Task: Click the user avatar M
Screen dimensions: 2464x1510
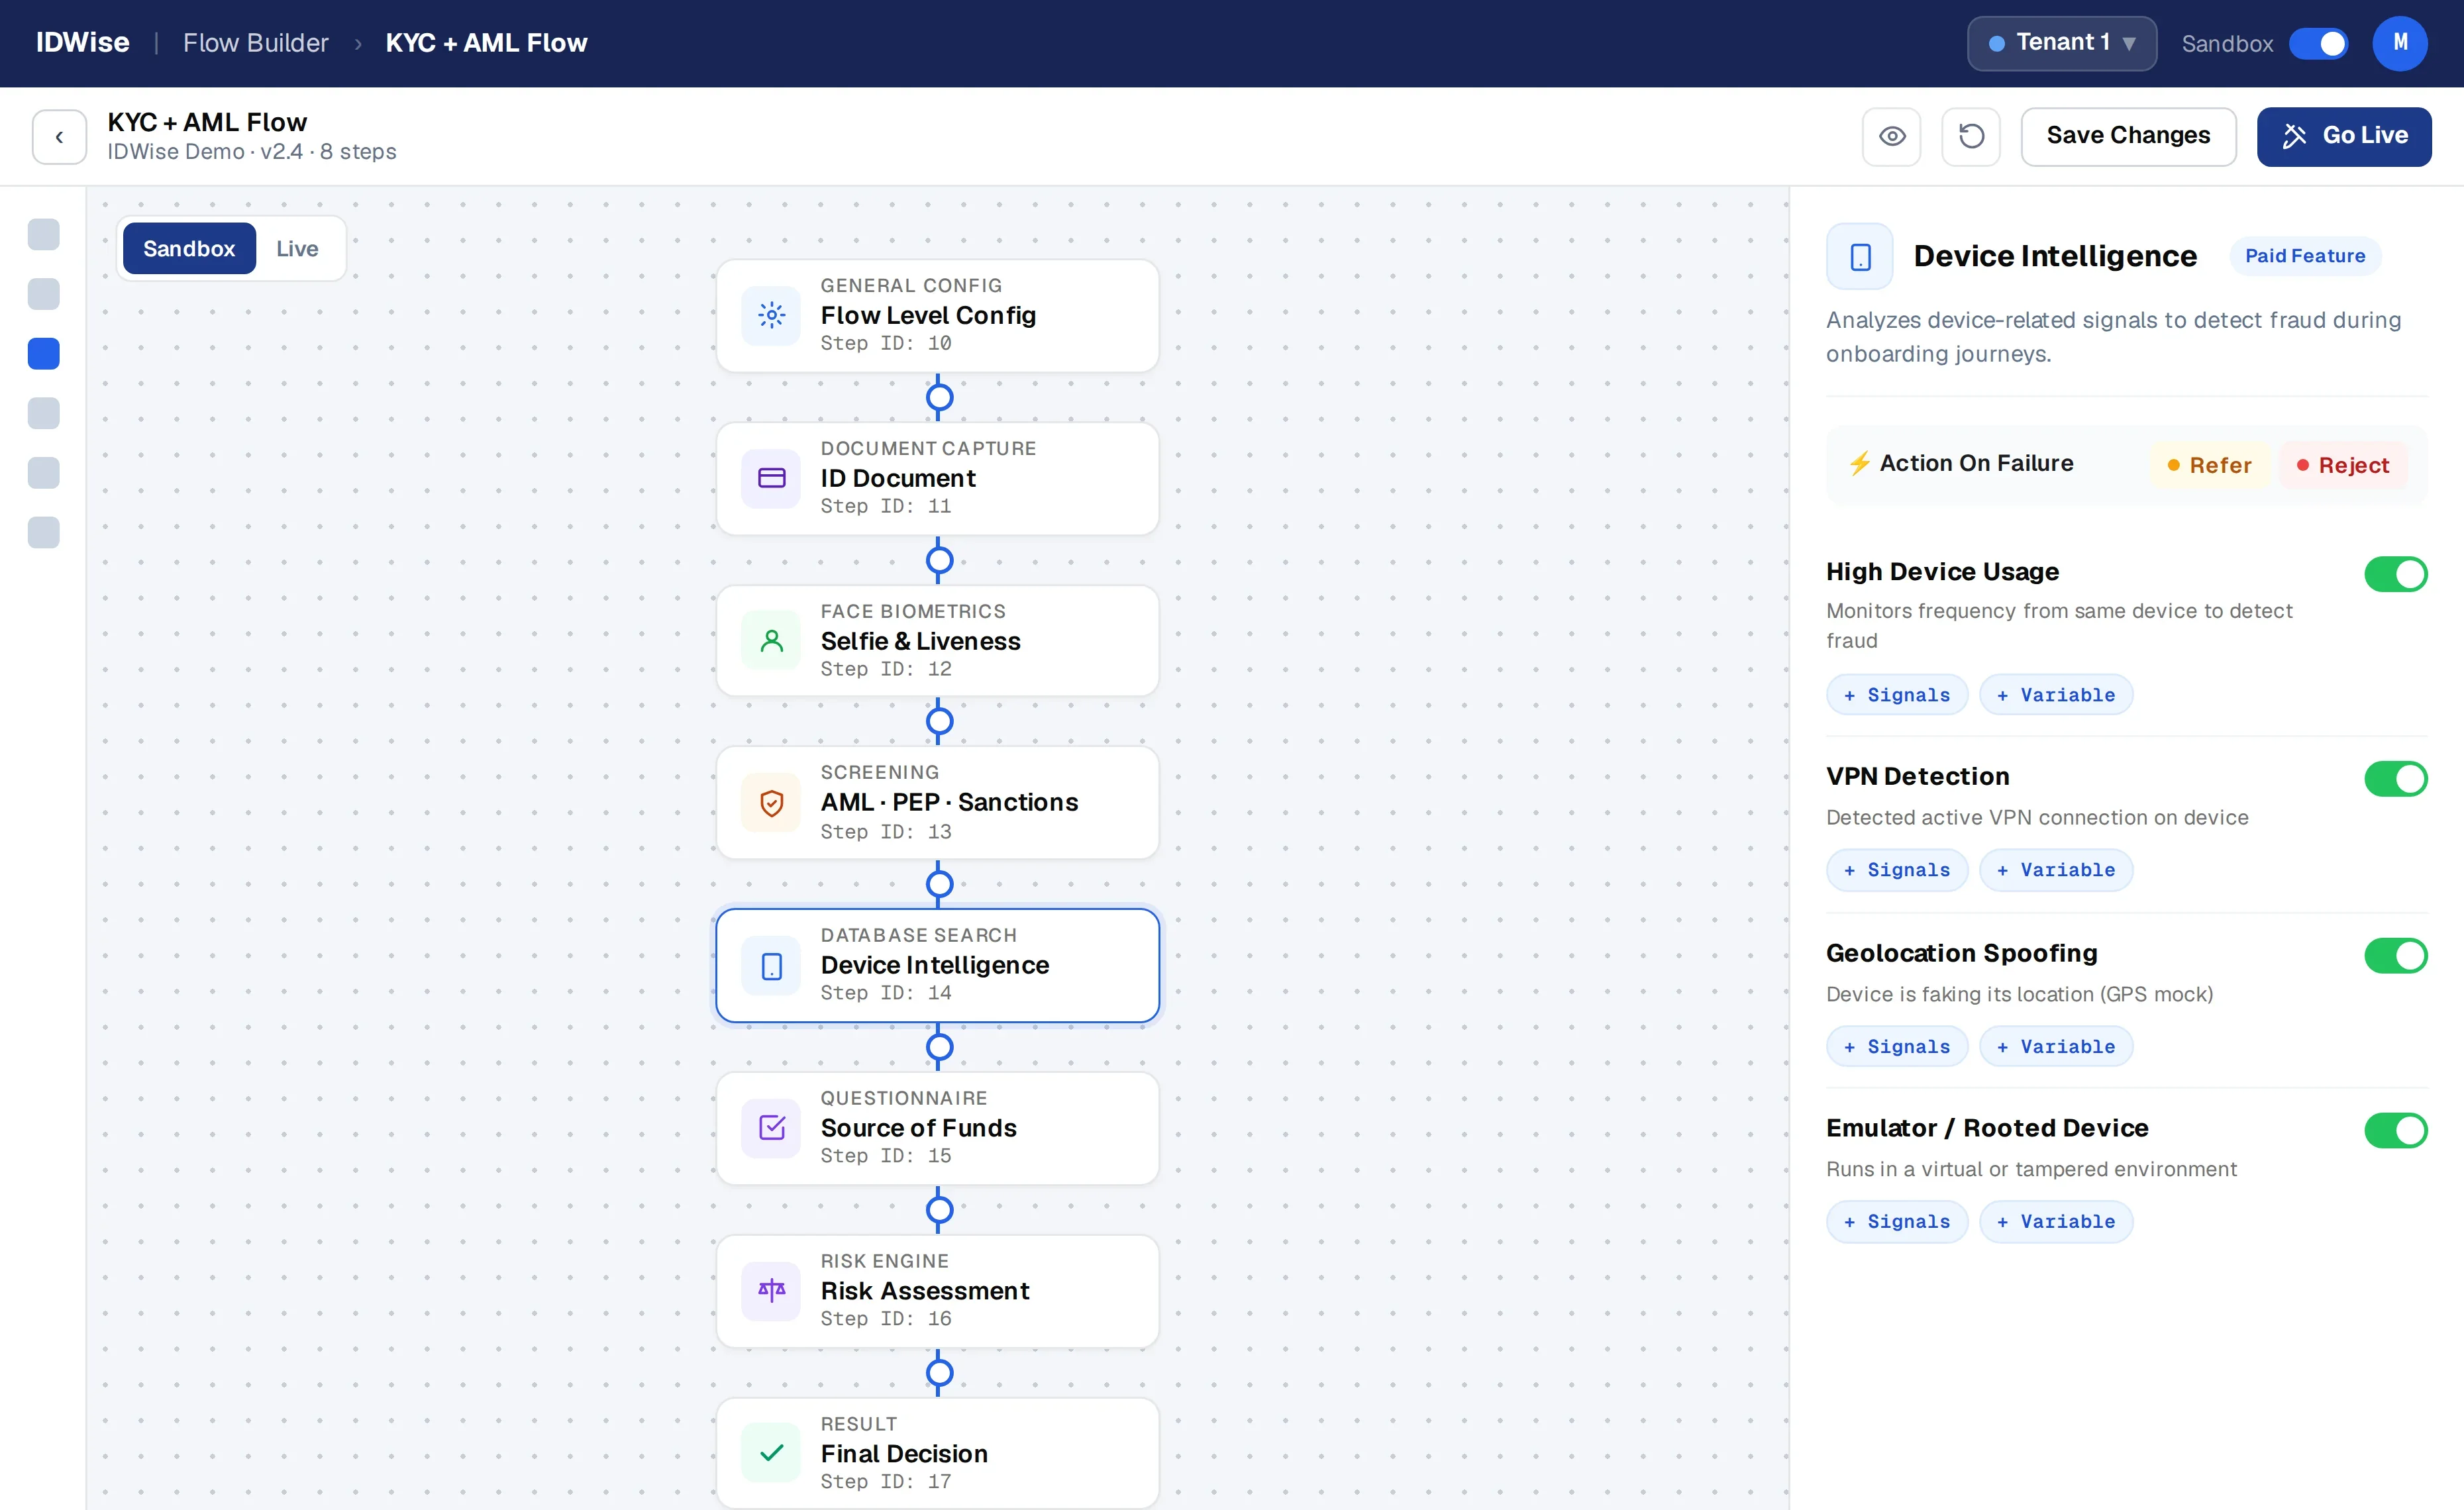Action: click(2399, 43)
